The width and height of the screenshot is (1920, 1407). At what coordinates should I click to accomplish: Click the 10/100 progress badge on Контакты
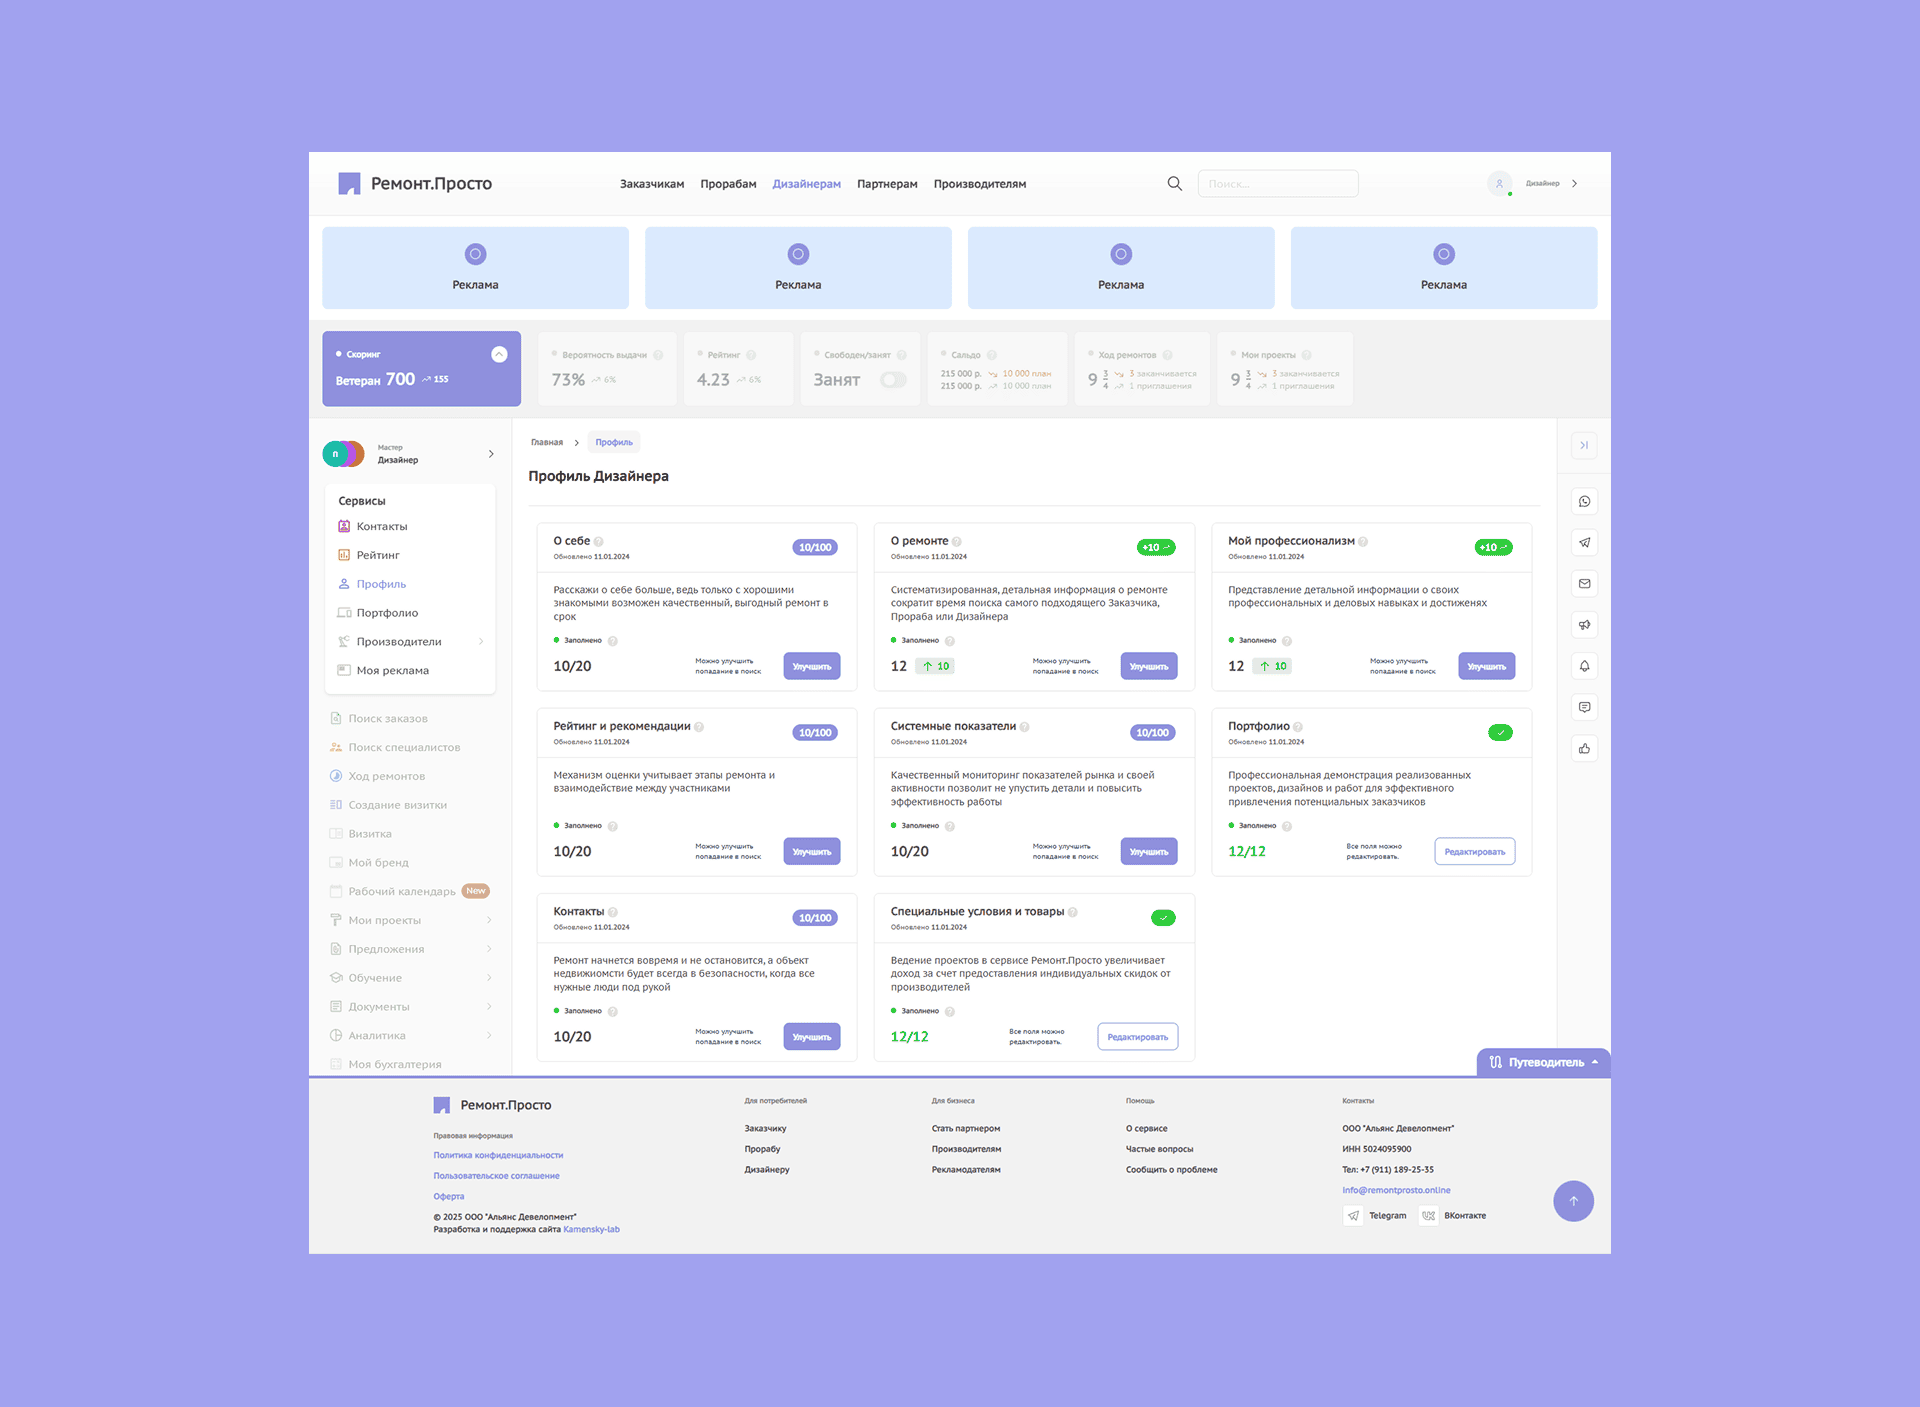815,918
